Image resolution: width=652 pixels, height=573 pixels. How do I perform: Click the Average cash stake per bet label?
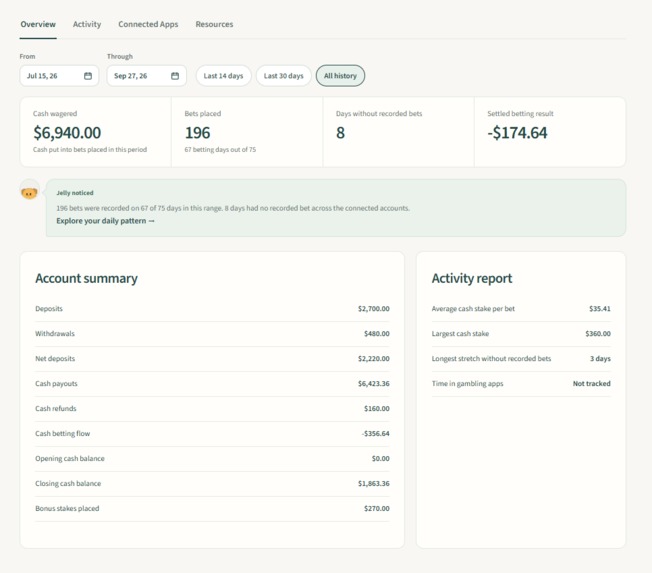(473, 309)
